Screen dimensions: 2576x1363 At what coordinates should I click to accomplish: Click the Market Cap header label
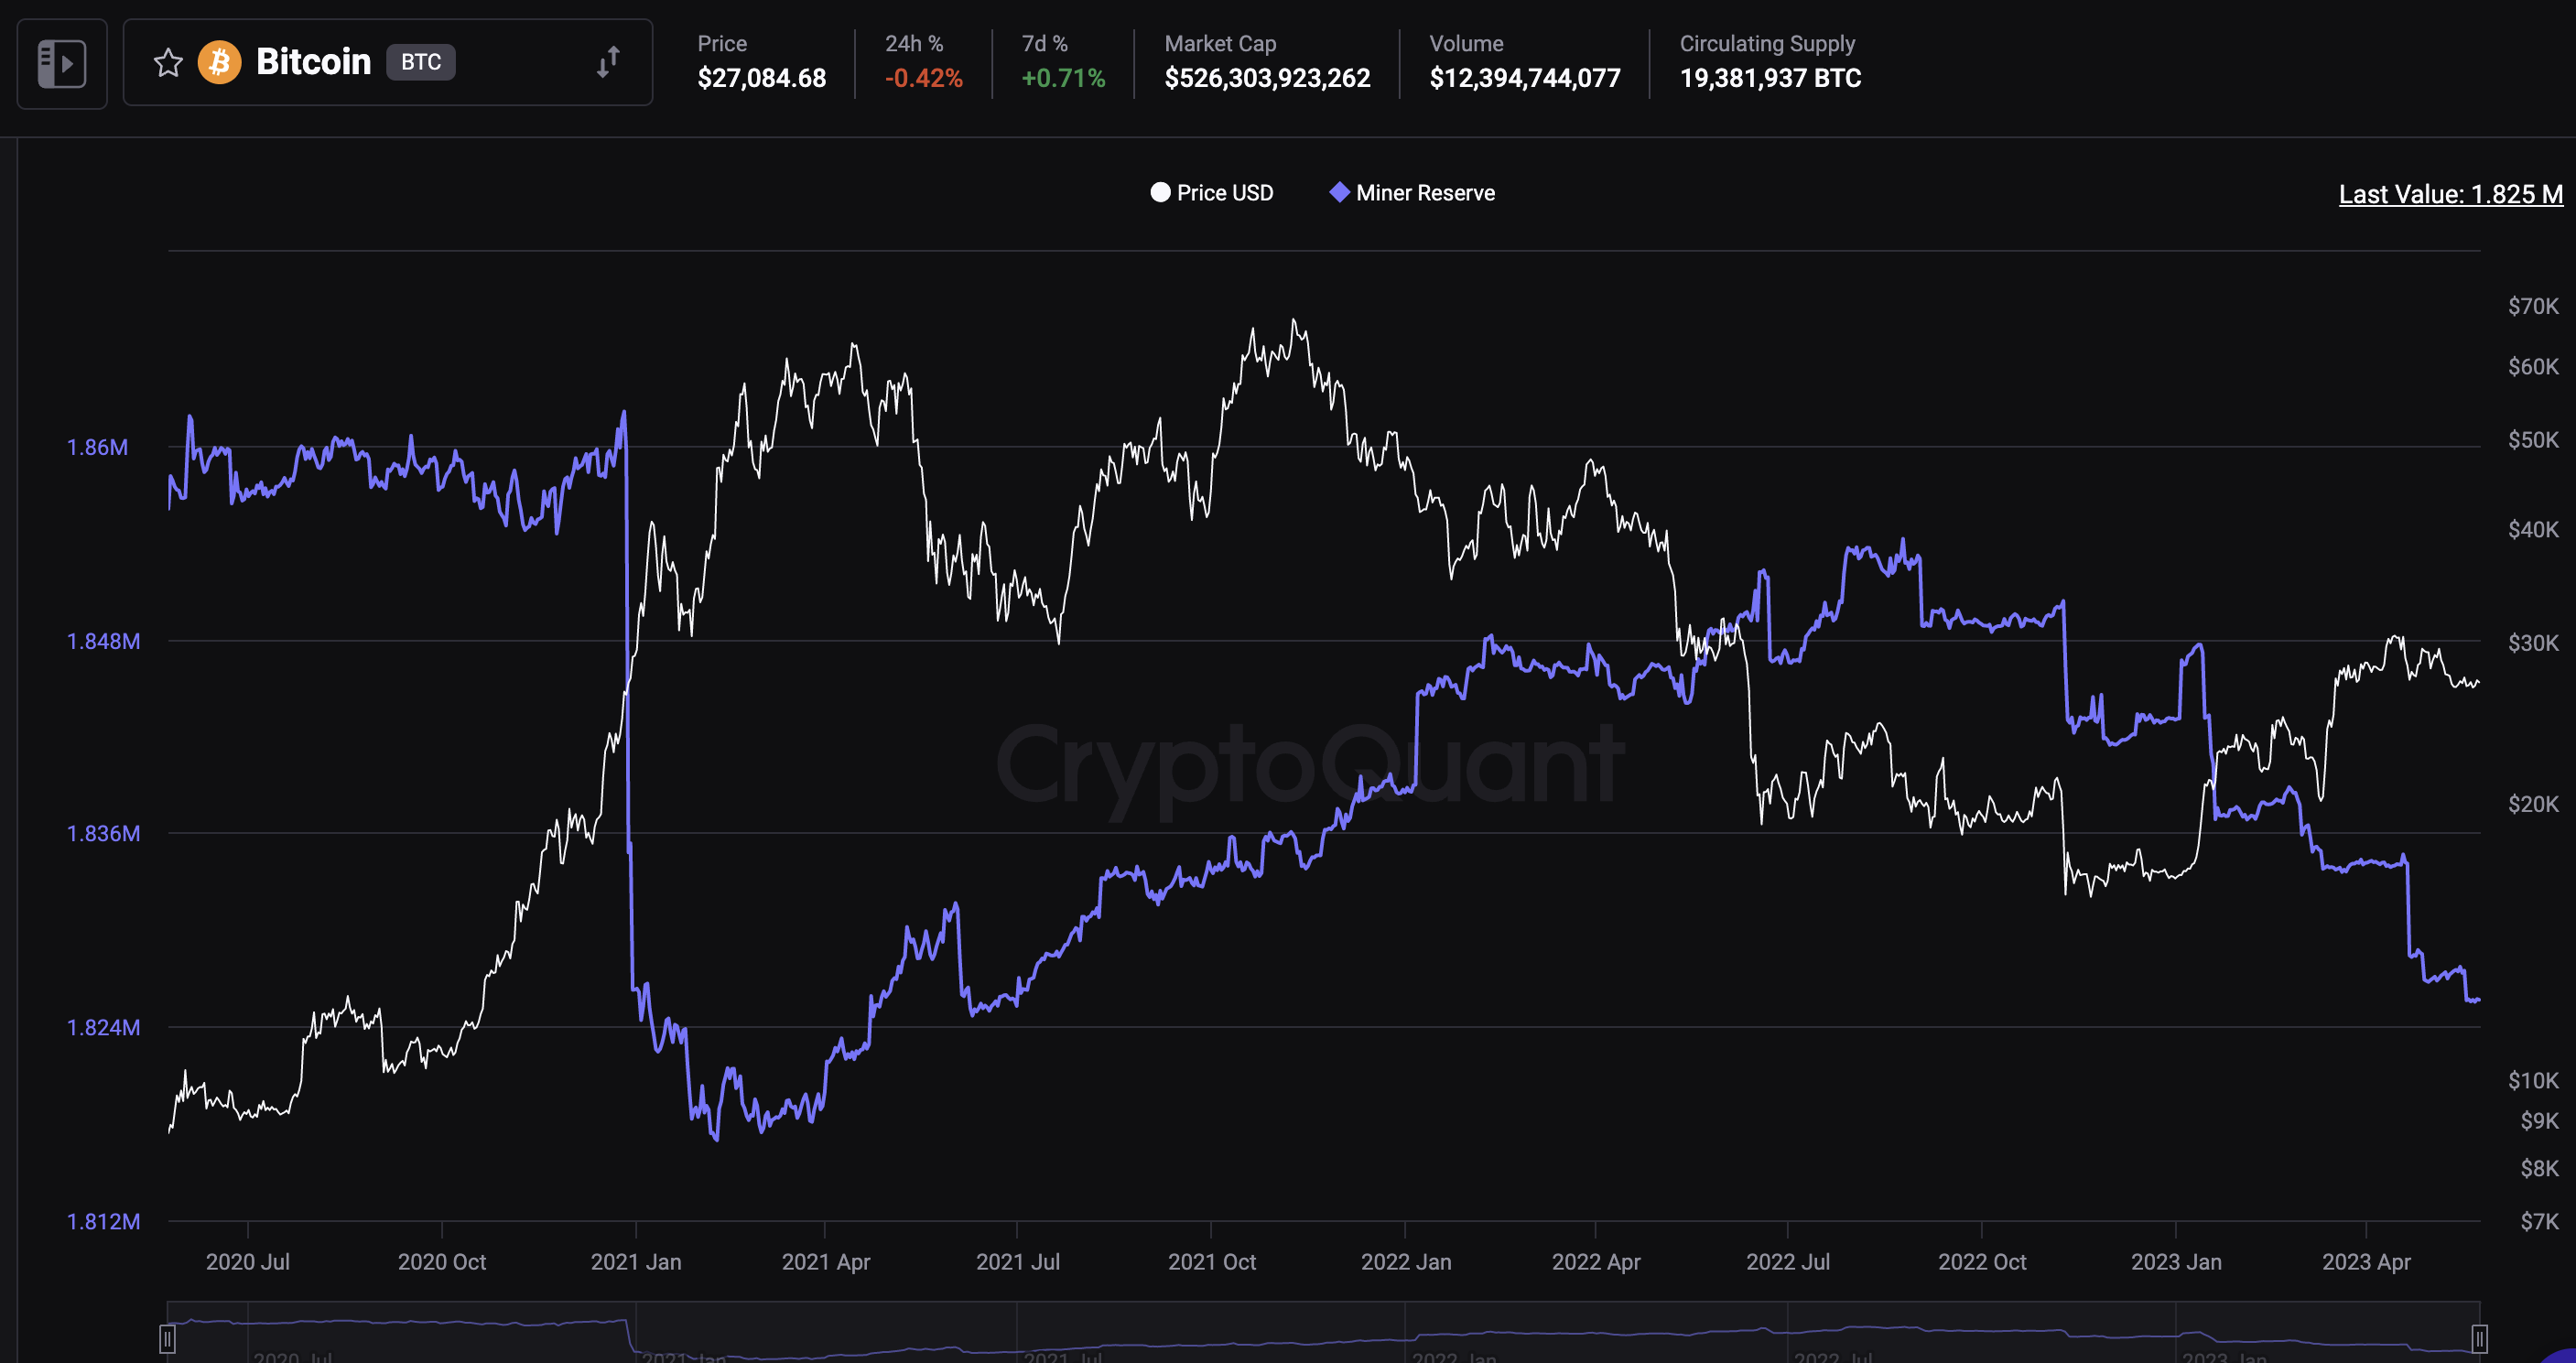[1220, 44]
